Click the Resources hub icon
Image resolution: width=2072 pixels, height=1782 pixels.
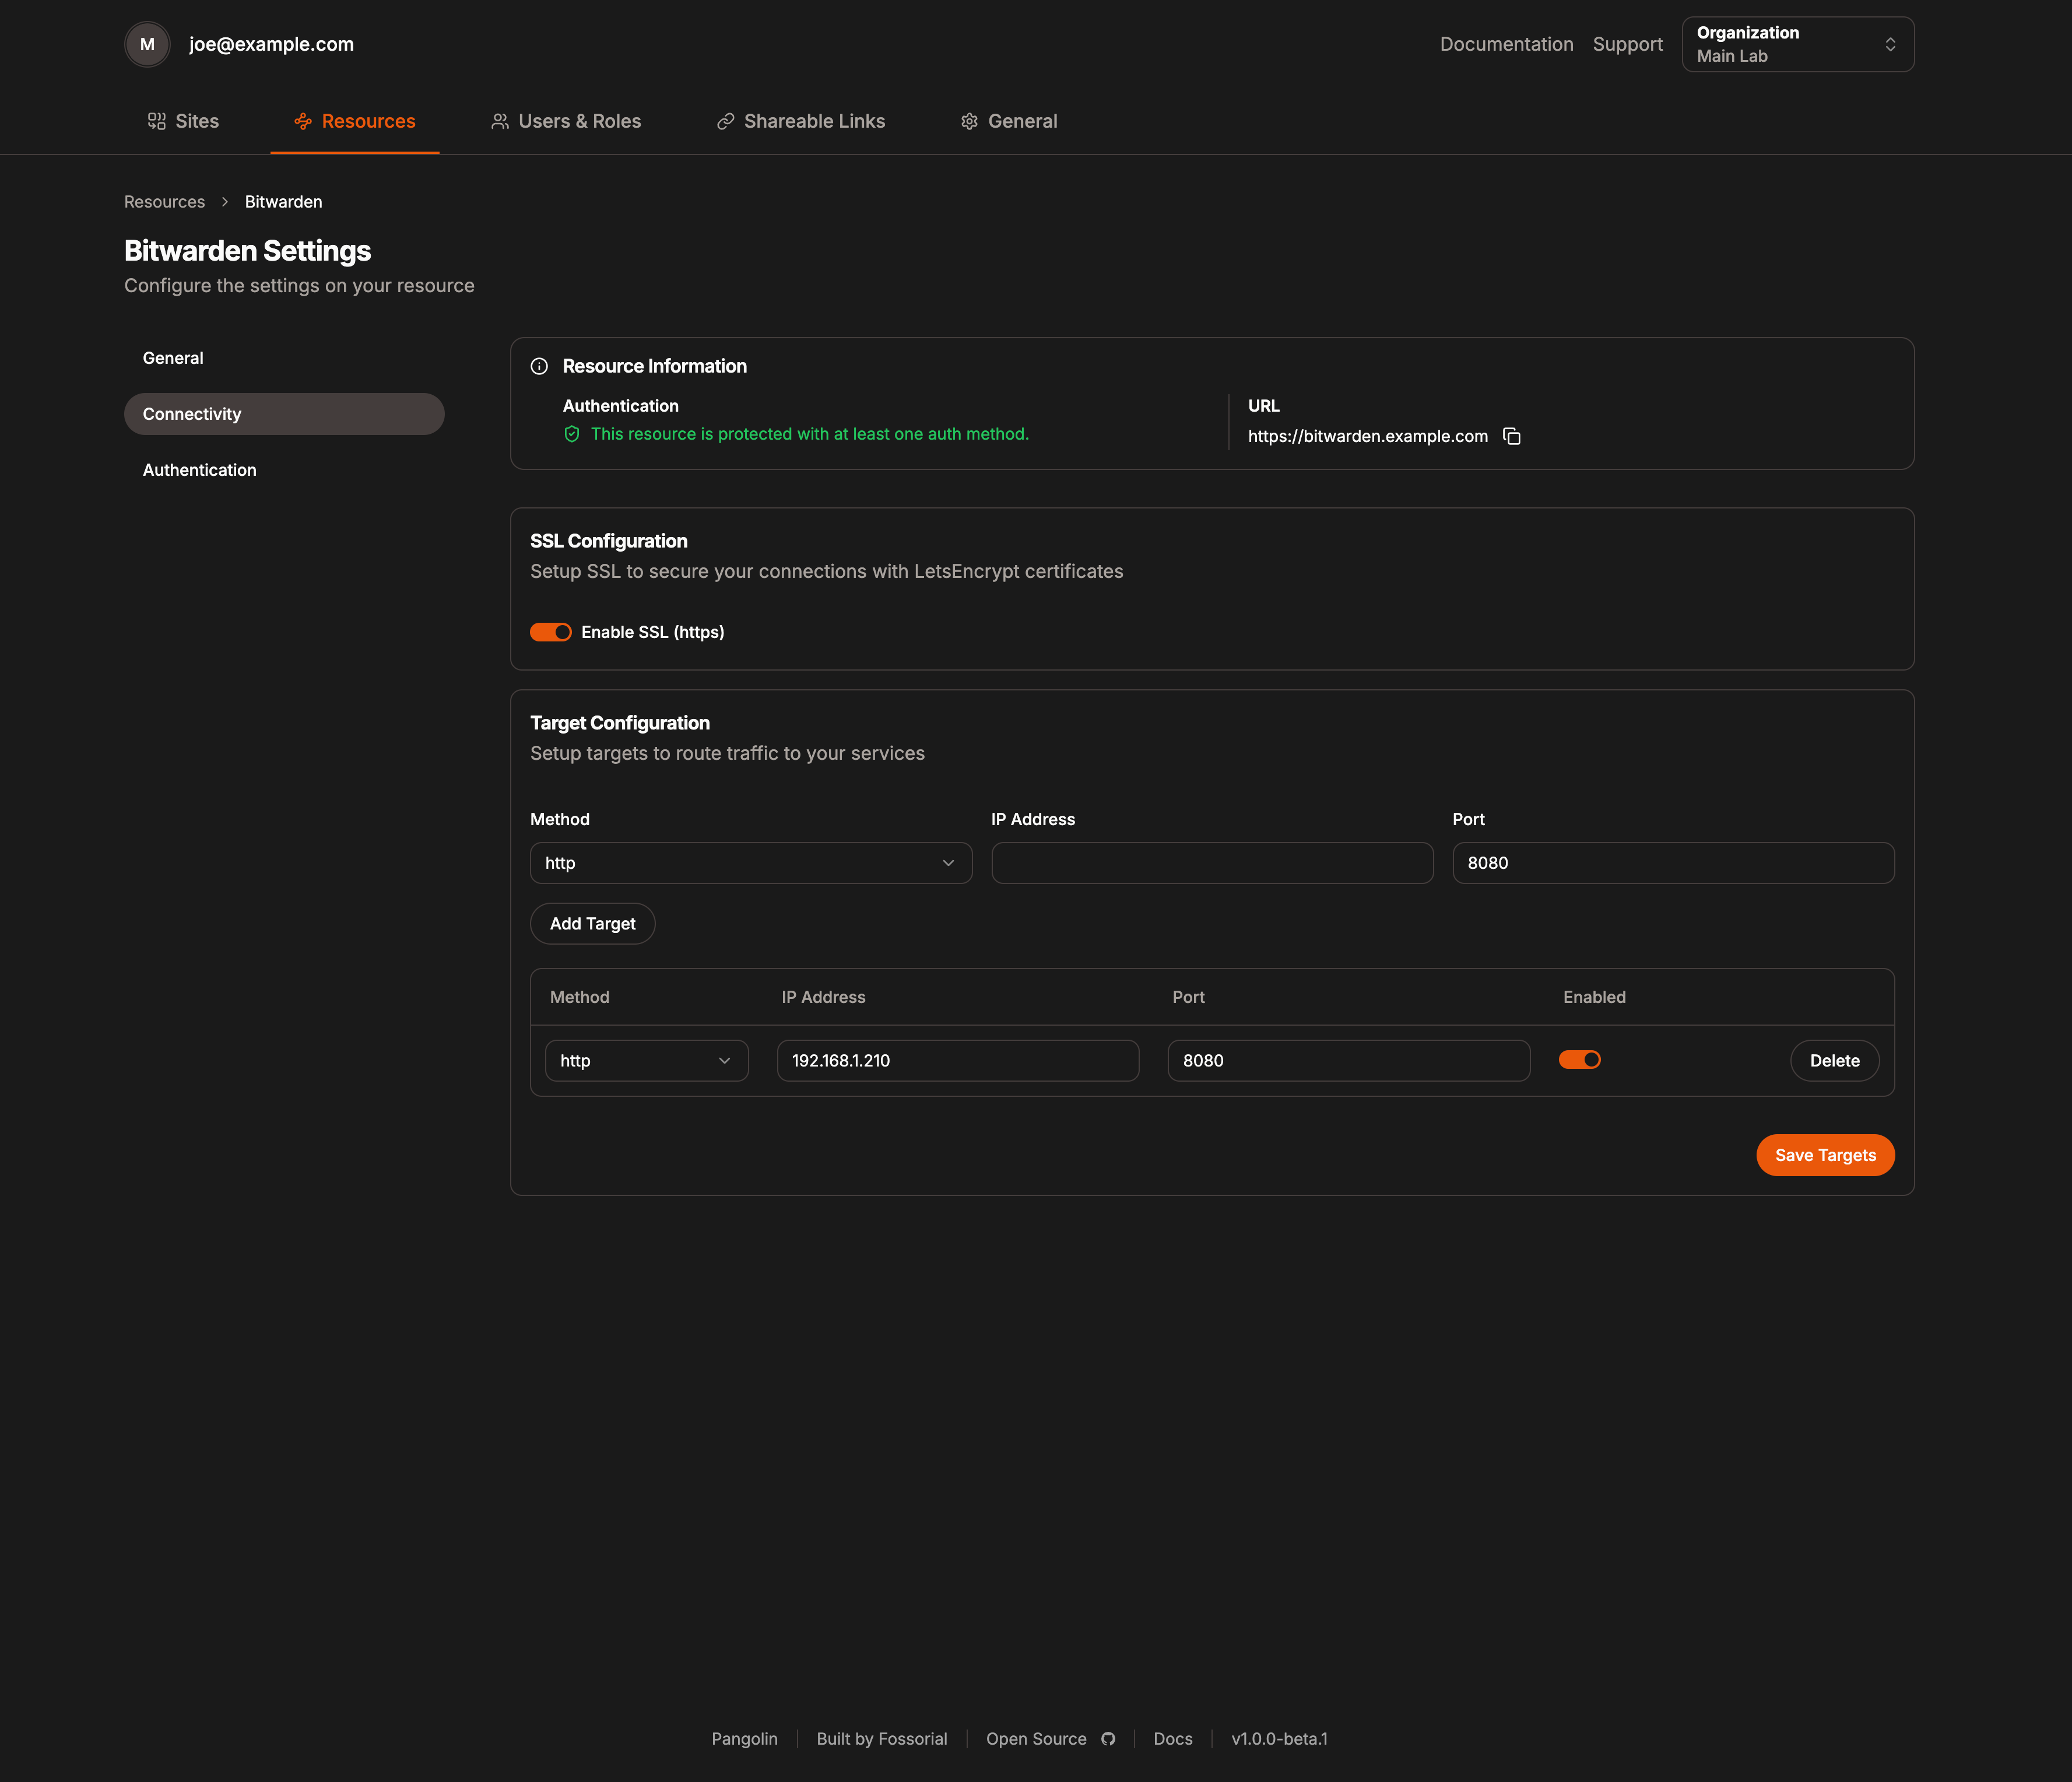302,120
